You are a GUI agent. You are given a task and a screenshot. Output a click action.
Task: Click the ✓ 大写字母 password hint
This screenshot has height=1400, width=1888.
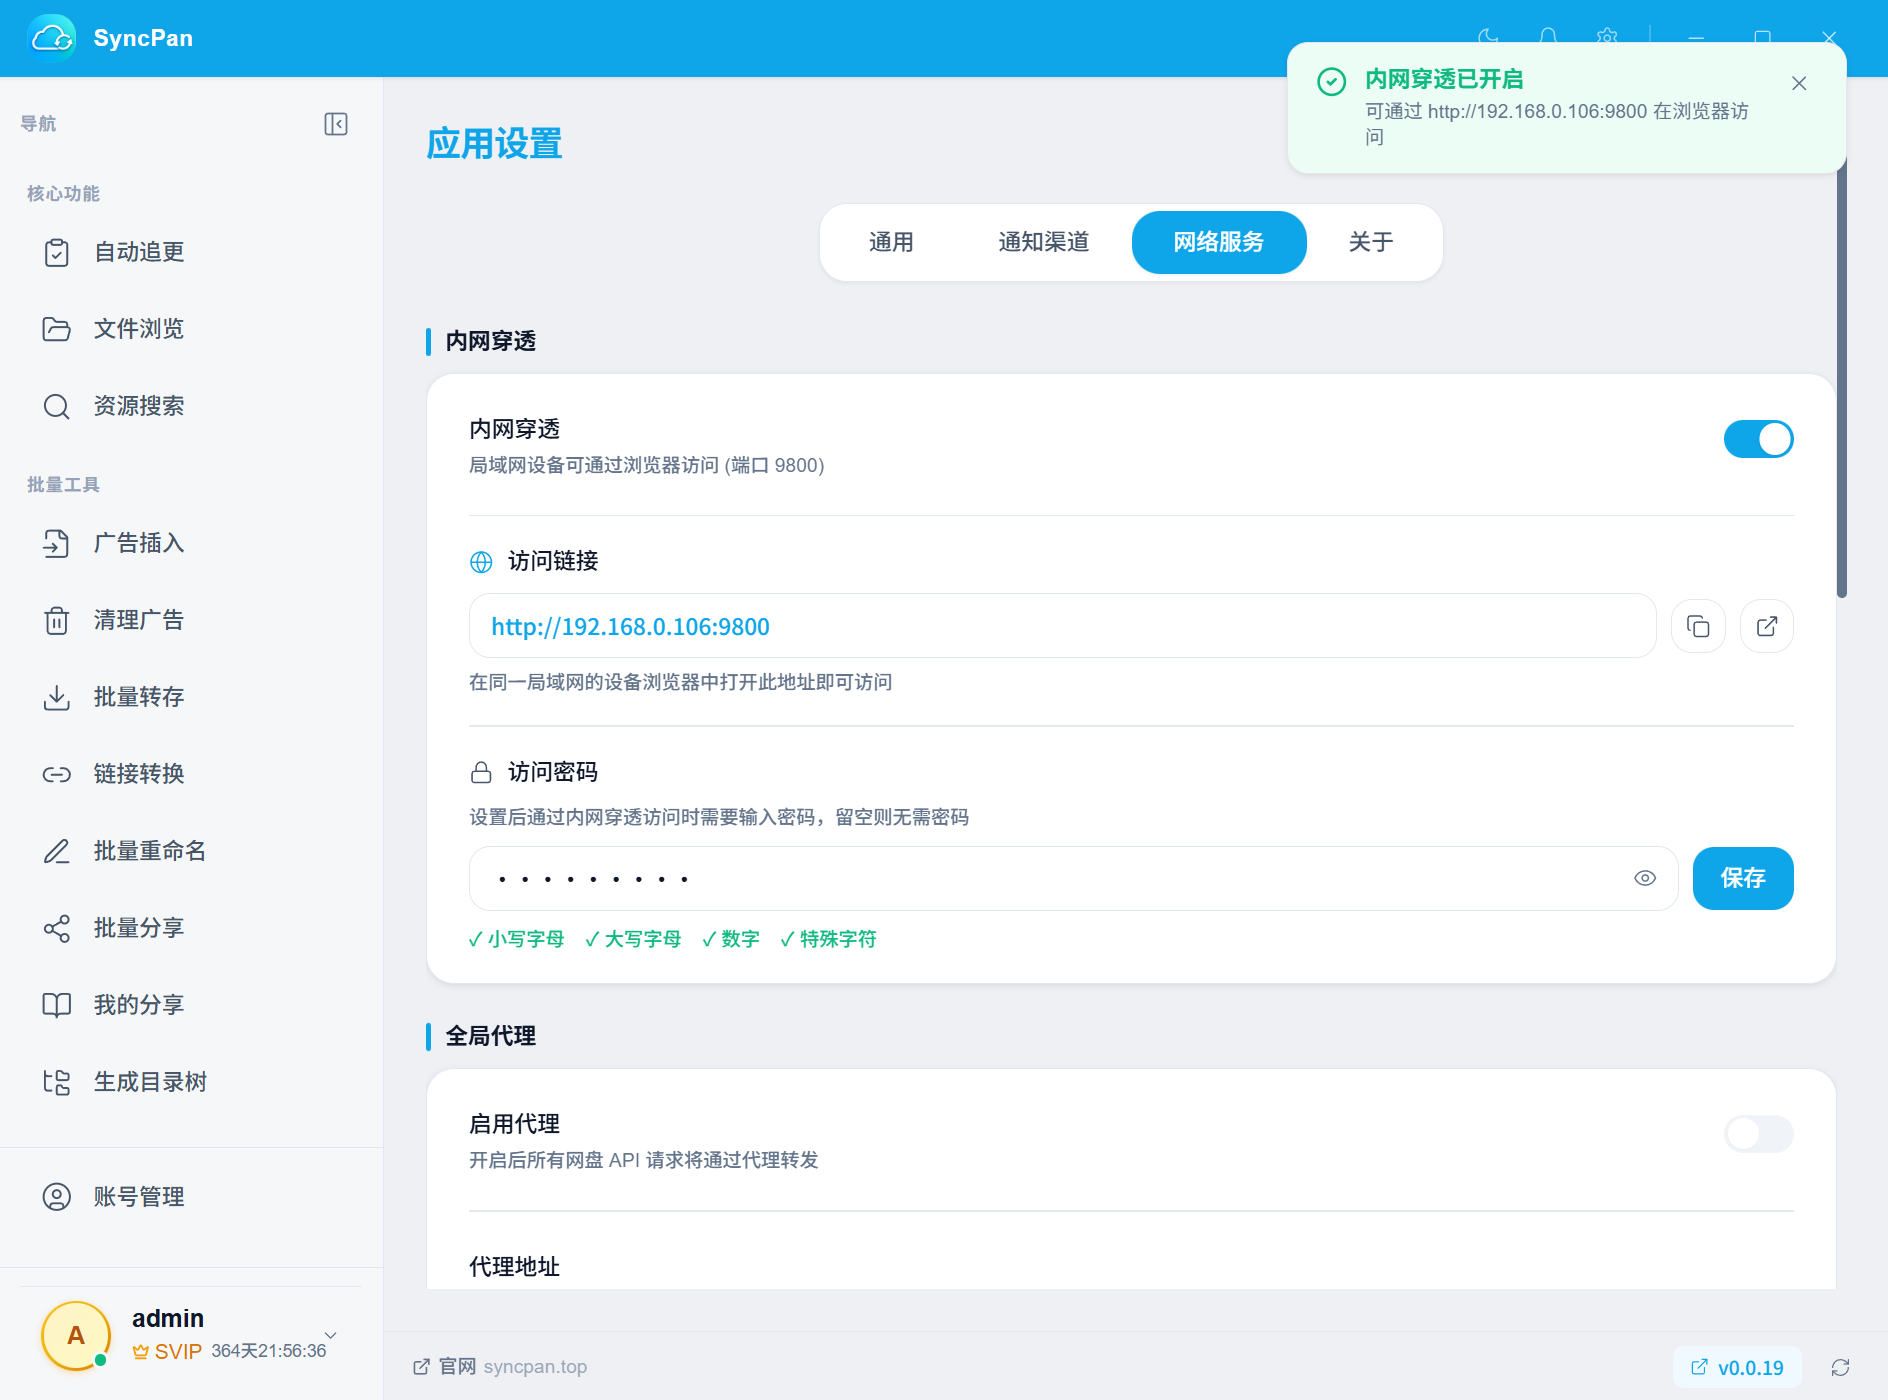[x=633, y=939]
